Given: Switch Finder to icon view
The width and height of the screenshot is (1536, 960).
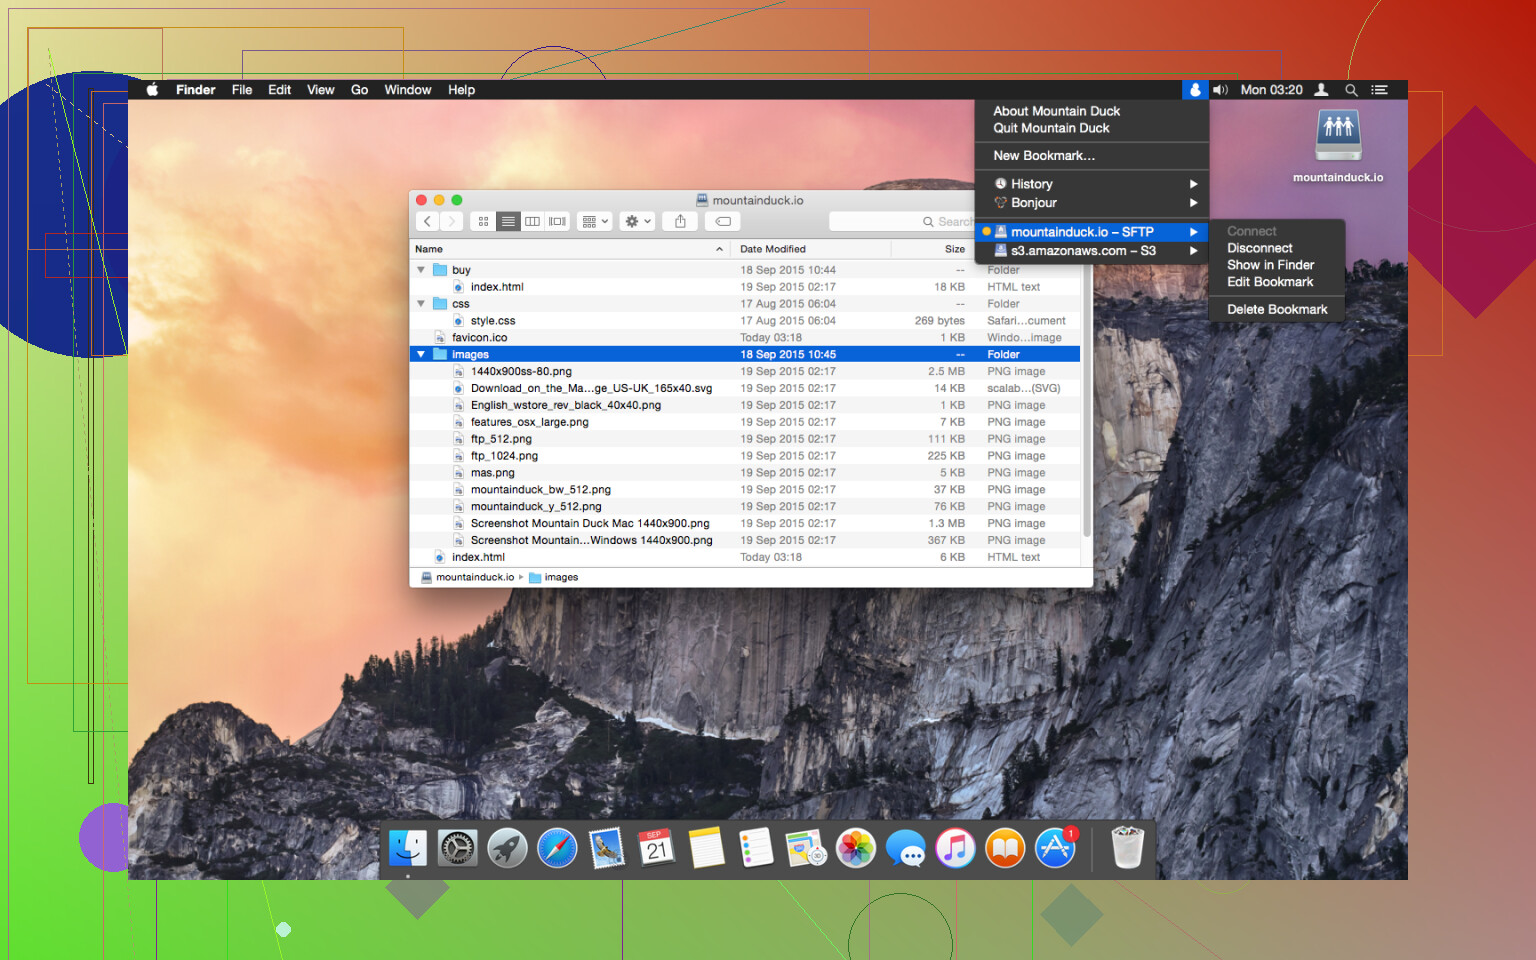Looking at the screenshot, I should 484,221.
